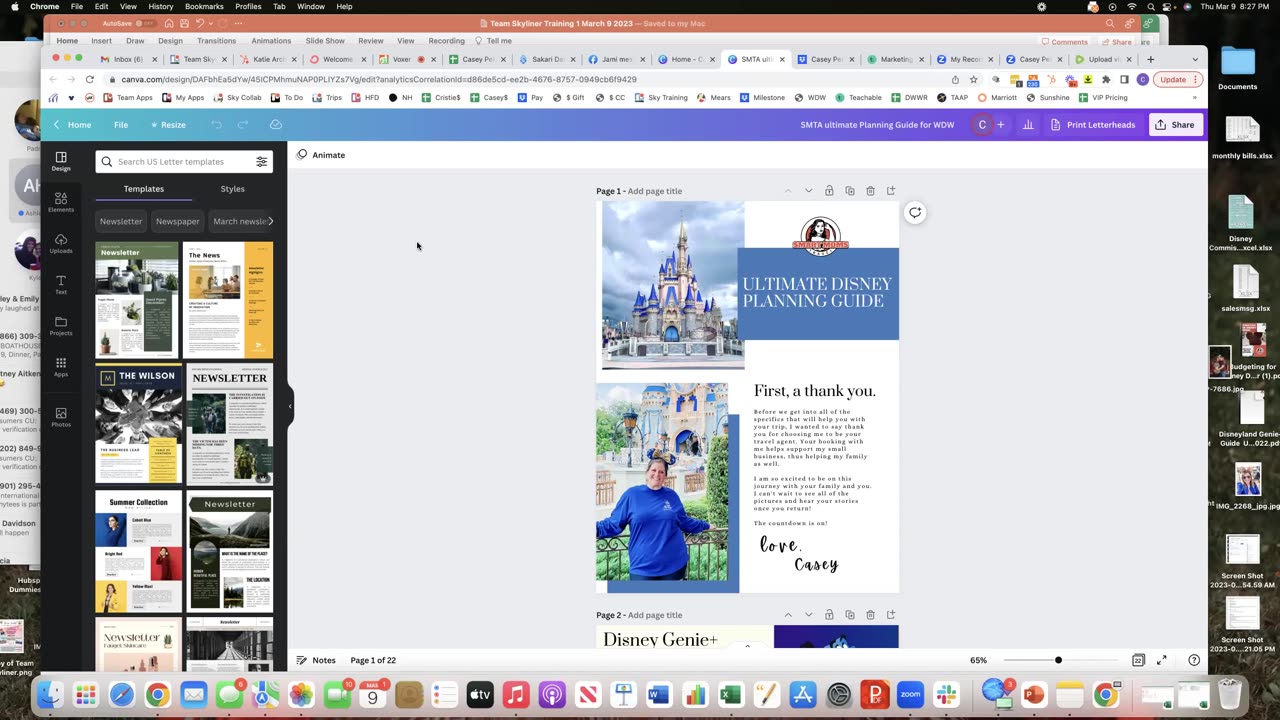Open the Elements panel in sidebar
The height and width of the screenshot is (720, 1280).
pyautogui.click(x=61, y=202)
